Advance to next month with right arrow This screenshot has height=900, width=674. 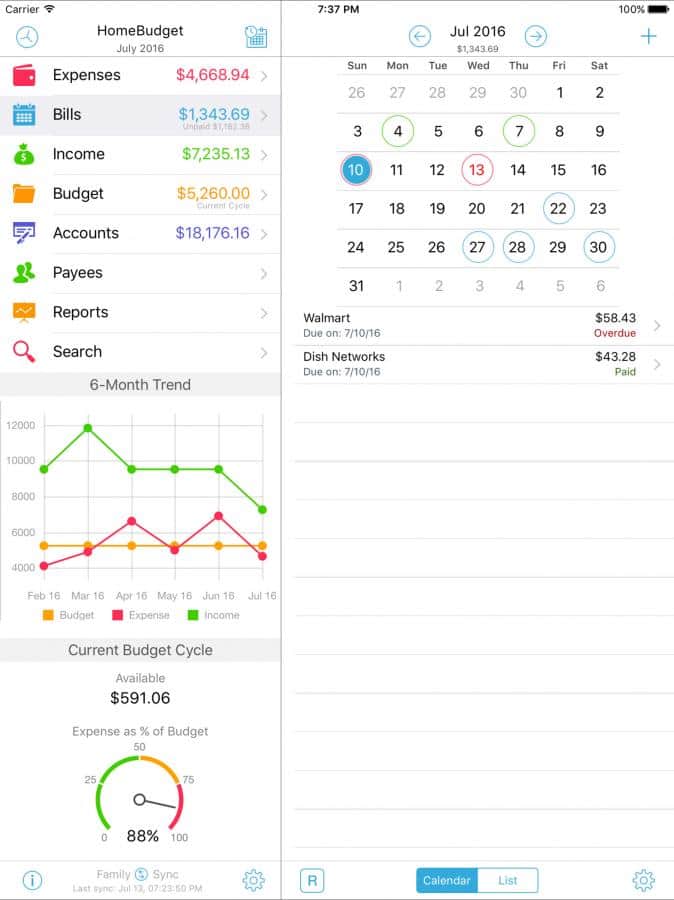tap(536, 37)
